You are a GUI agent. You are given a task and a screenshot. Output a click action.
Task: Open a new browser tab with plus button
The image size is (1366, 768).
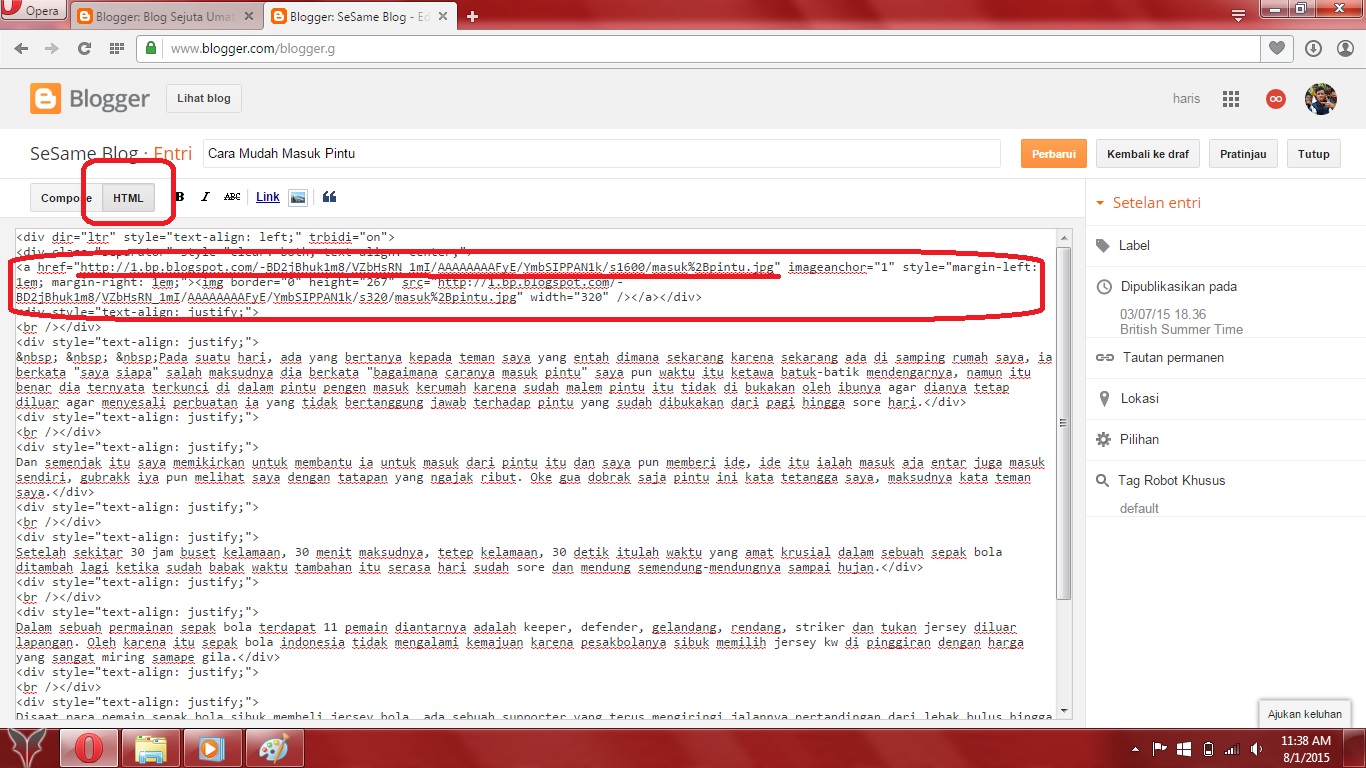click(472, 16)
